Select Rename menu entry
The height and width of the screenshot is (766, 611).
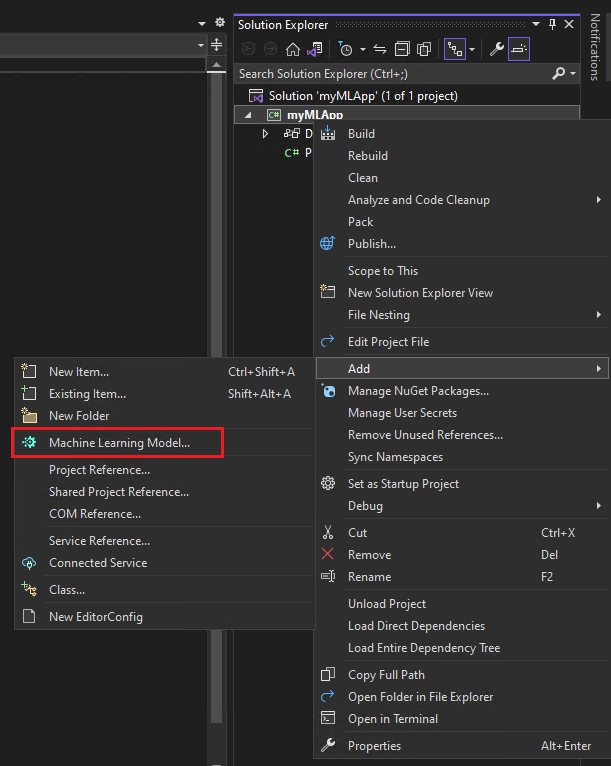coord(462,577)
